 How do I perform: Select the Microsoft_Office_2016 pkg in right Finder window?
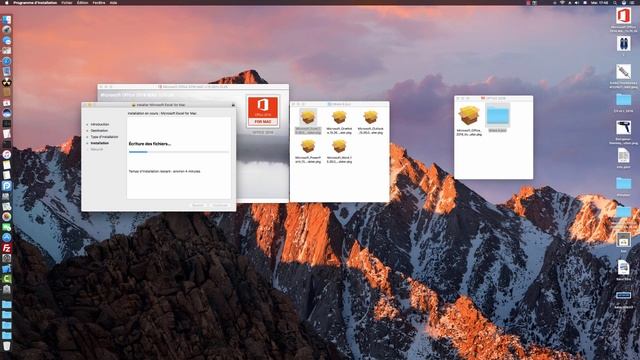469,120
